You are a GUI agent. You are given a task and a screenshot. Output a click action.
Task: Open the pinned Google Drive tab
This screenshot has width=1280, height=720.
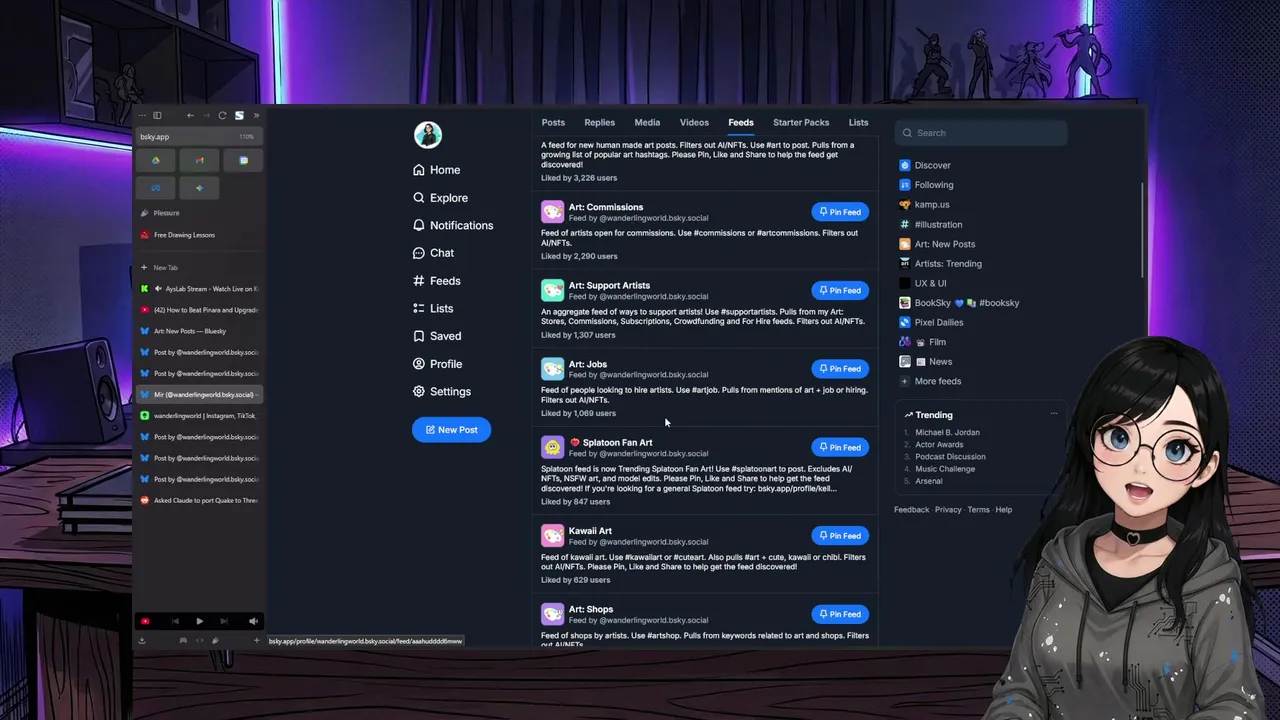(x=155, y=160)
